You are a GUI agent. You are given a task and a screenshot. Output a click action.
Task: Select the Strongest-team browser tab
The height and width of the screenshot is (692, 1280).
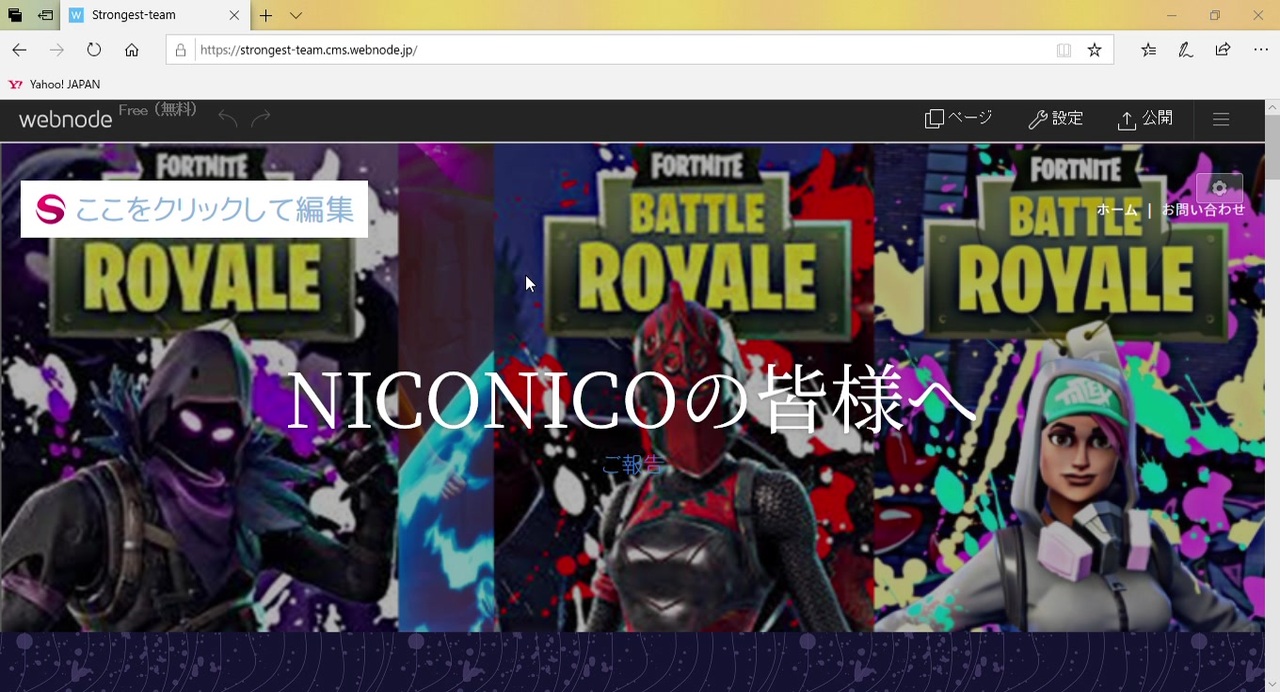click(155, 15)
